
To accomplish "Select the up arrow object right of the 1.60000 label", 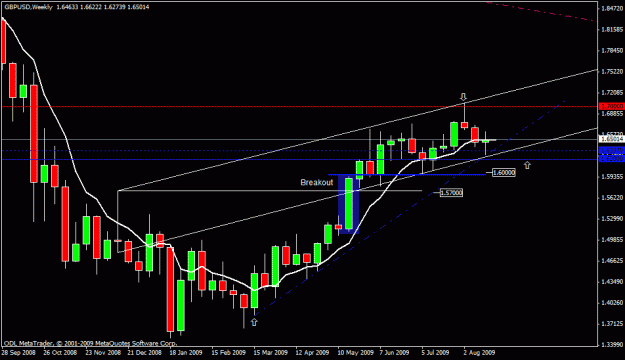I will [527, 165].
